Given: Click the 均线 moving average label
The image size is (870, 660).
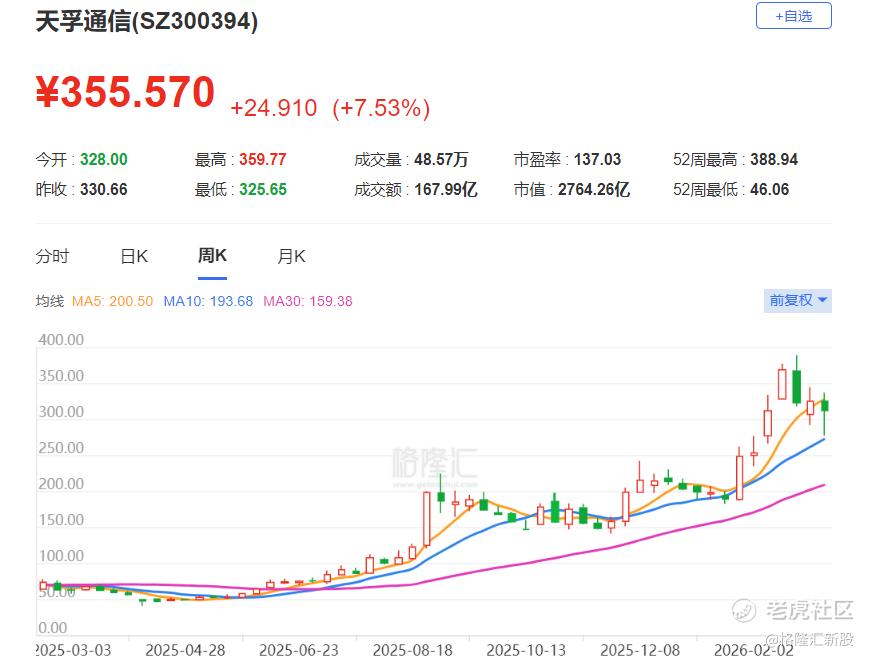Looking at the screenshot, I should point(50,301).
